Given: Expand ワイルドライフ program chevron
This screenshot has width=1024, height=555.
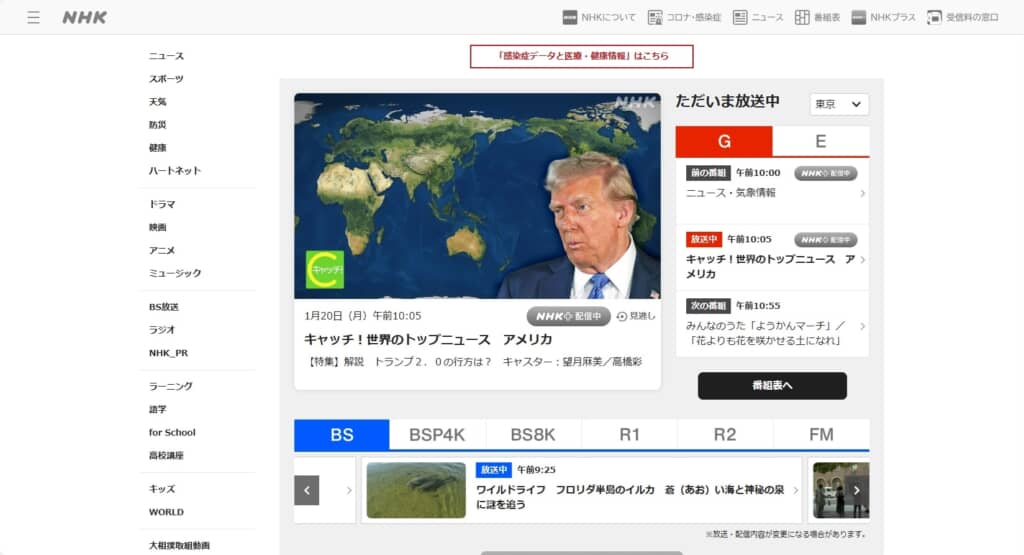Looking at the screenshot, I should [795, 490].
